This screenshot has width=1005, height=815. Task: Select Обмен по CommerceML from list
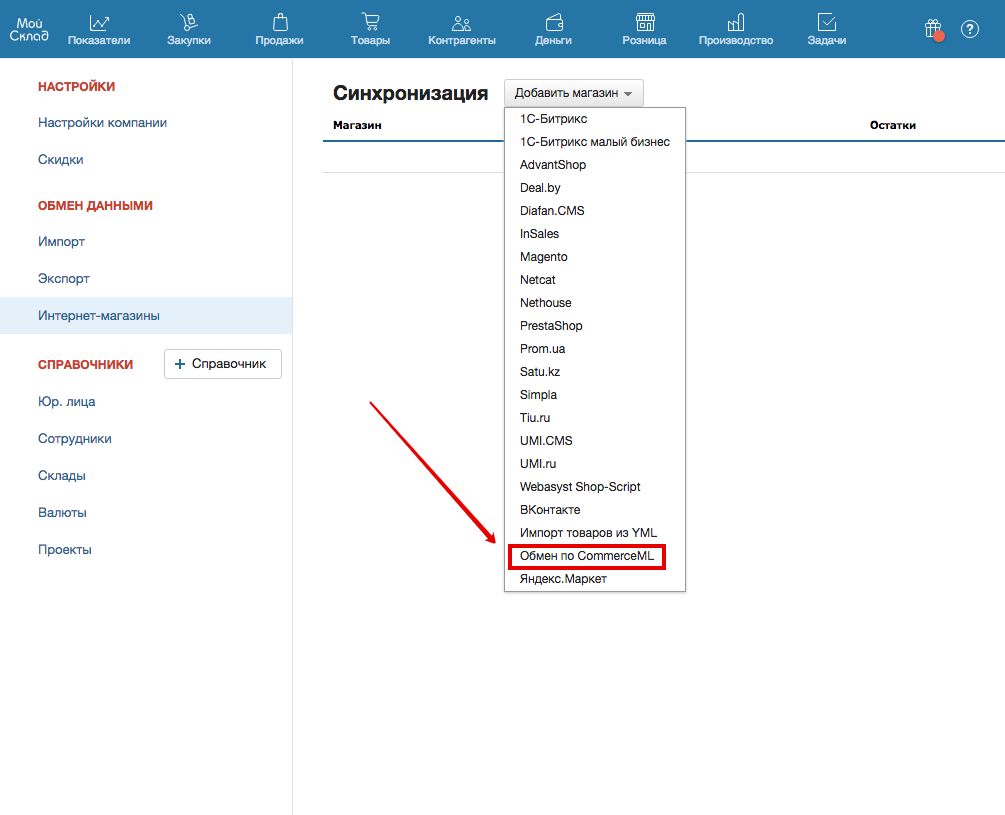click(586, 556)
